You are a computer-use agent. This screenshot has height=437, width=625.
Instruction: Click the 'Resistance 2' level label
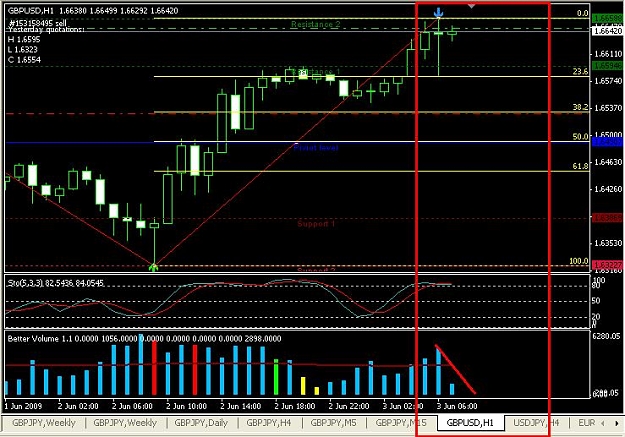pos(316,24)
